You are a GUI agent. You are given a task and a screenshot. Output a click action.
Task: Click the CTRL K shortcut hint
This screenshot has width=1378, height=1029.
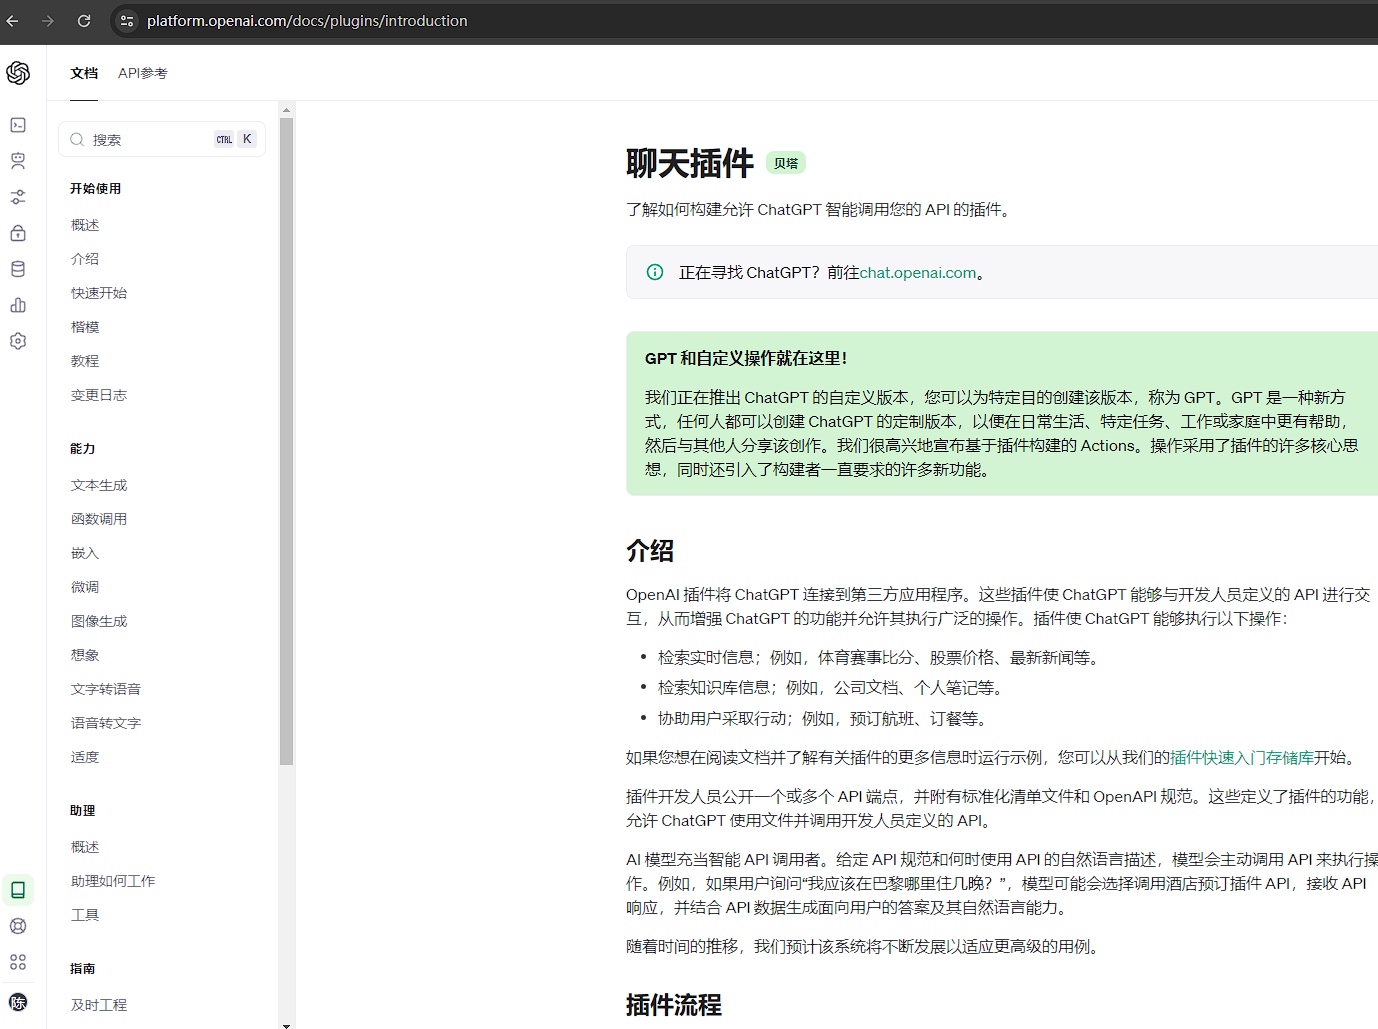[x=236, y=139]
